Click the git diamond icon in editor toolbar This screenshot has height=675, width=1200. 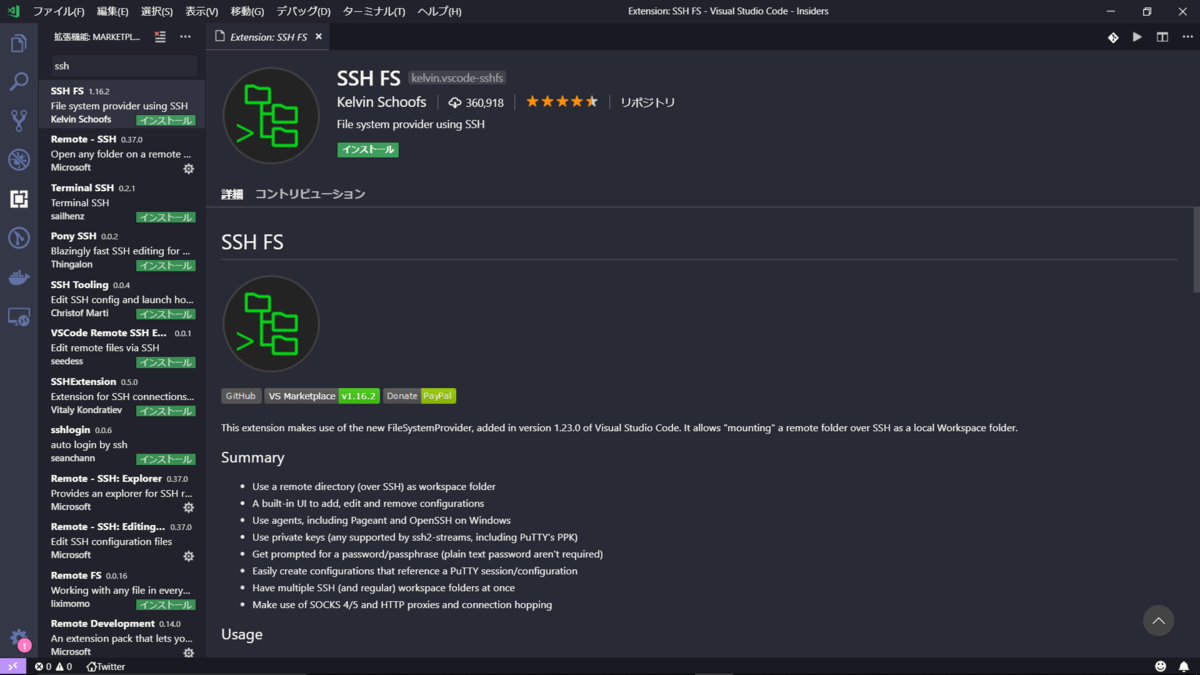tap(1113, 37)
